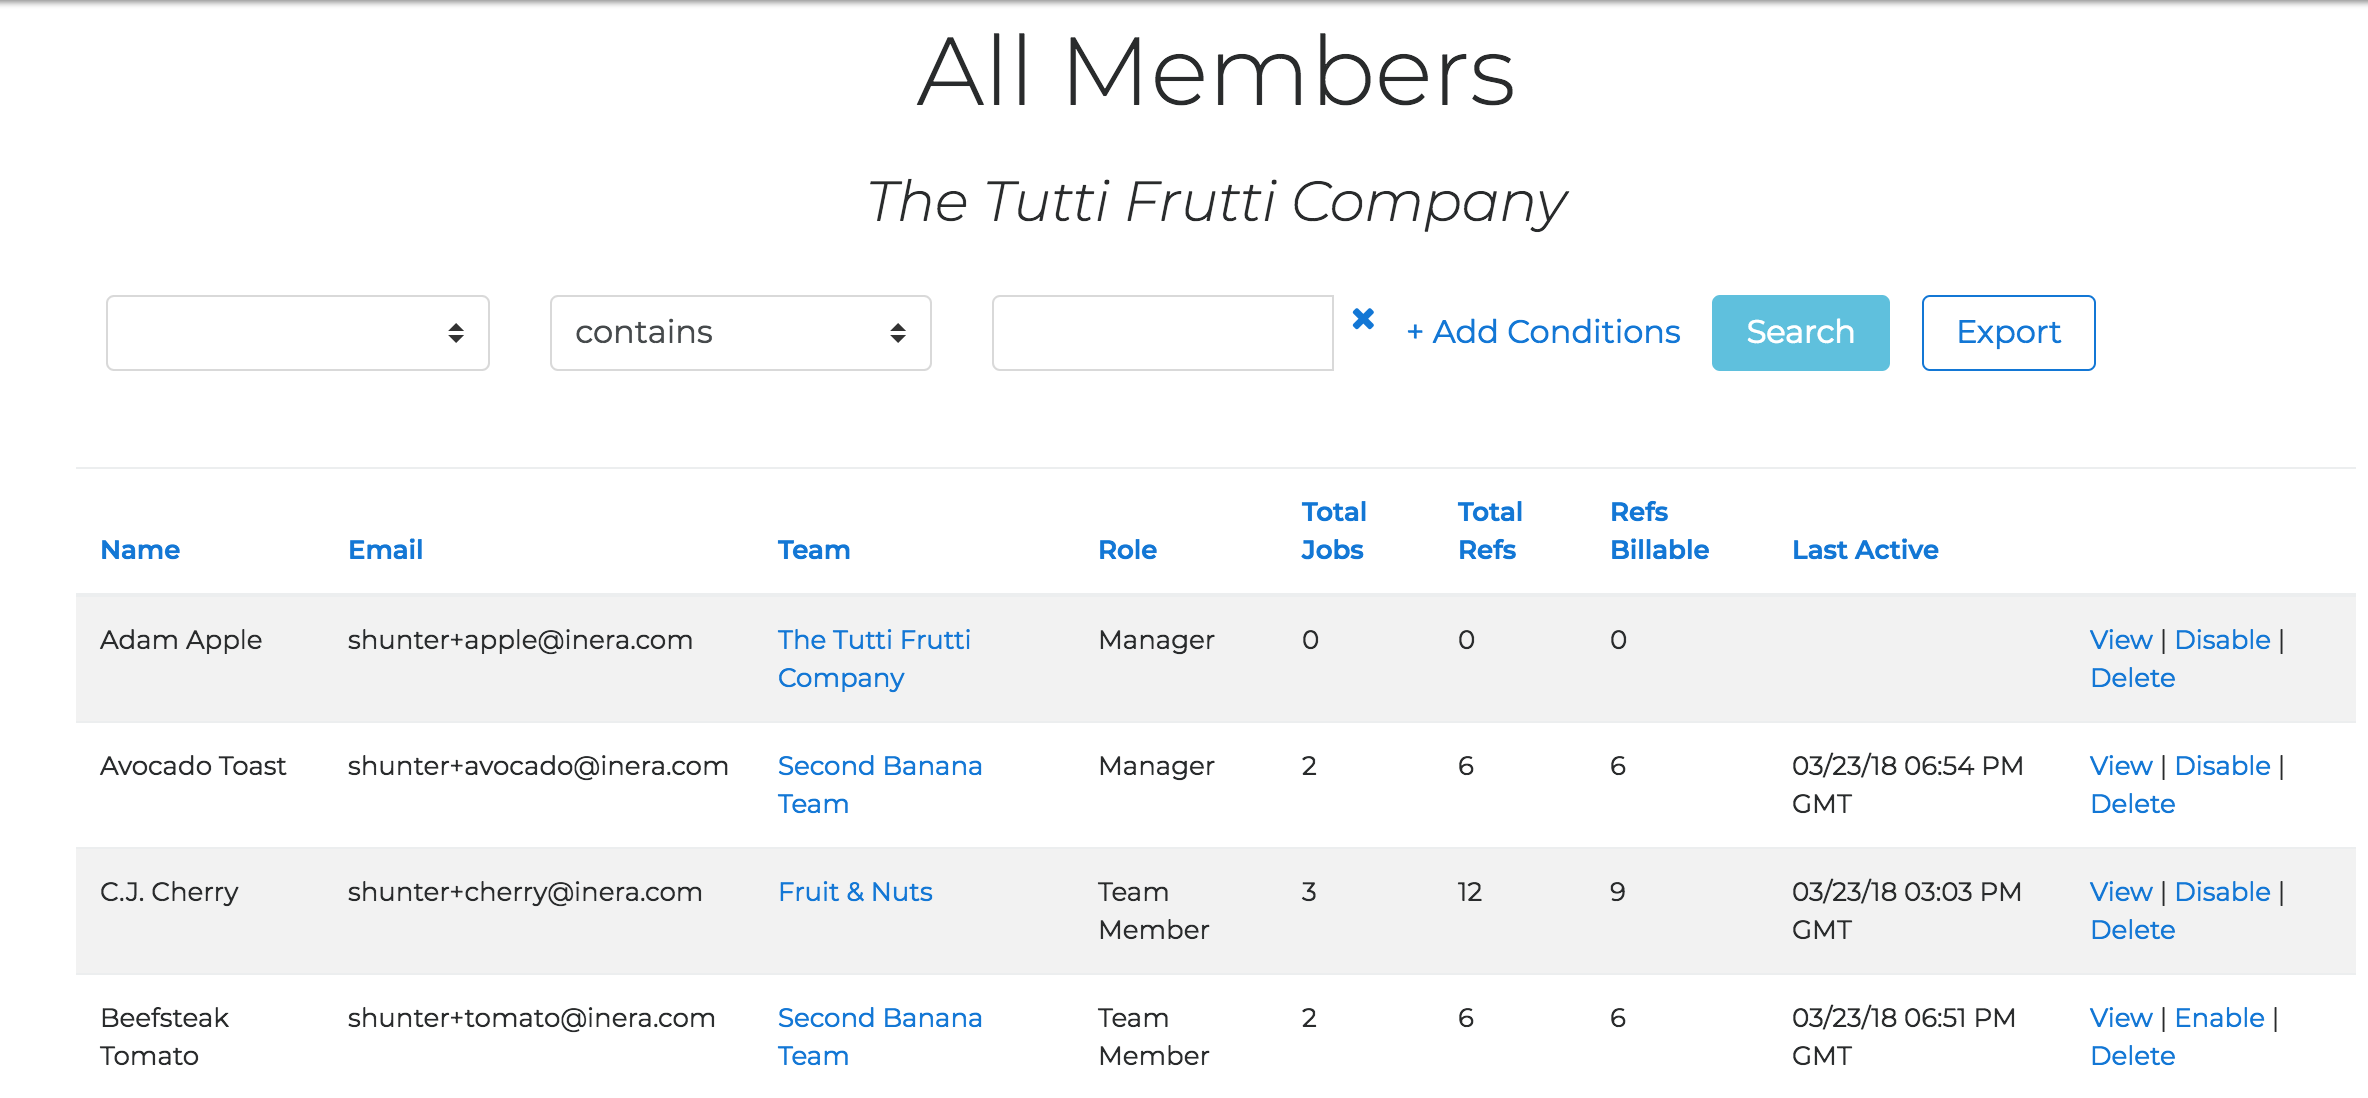View Adam Apple's member details
Image resolution: width=2368 pixels, height=1098 pixels.
[x=2120, y=640]
